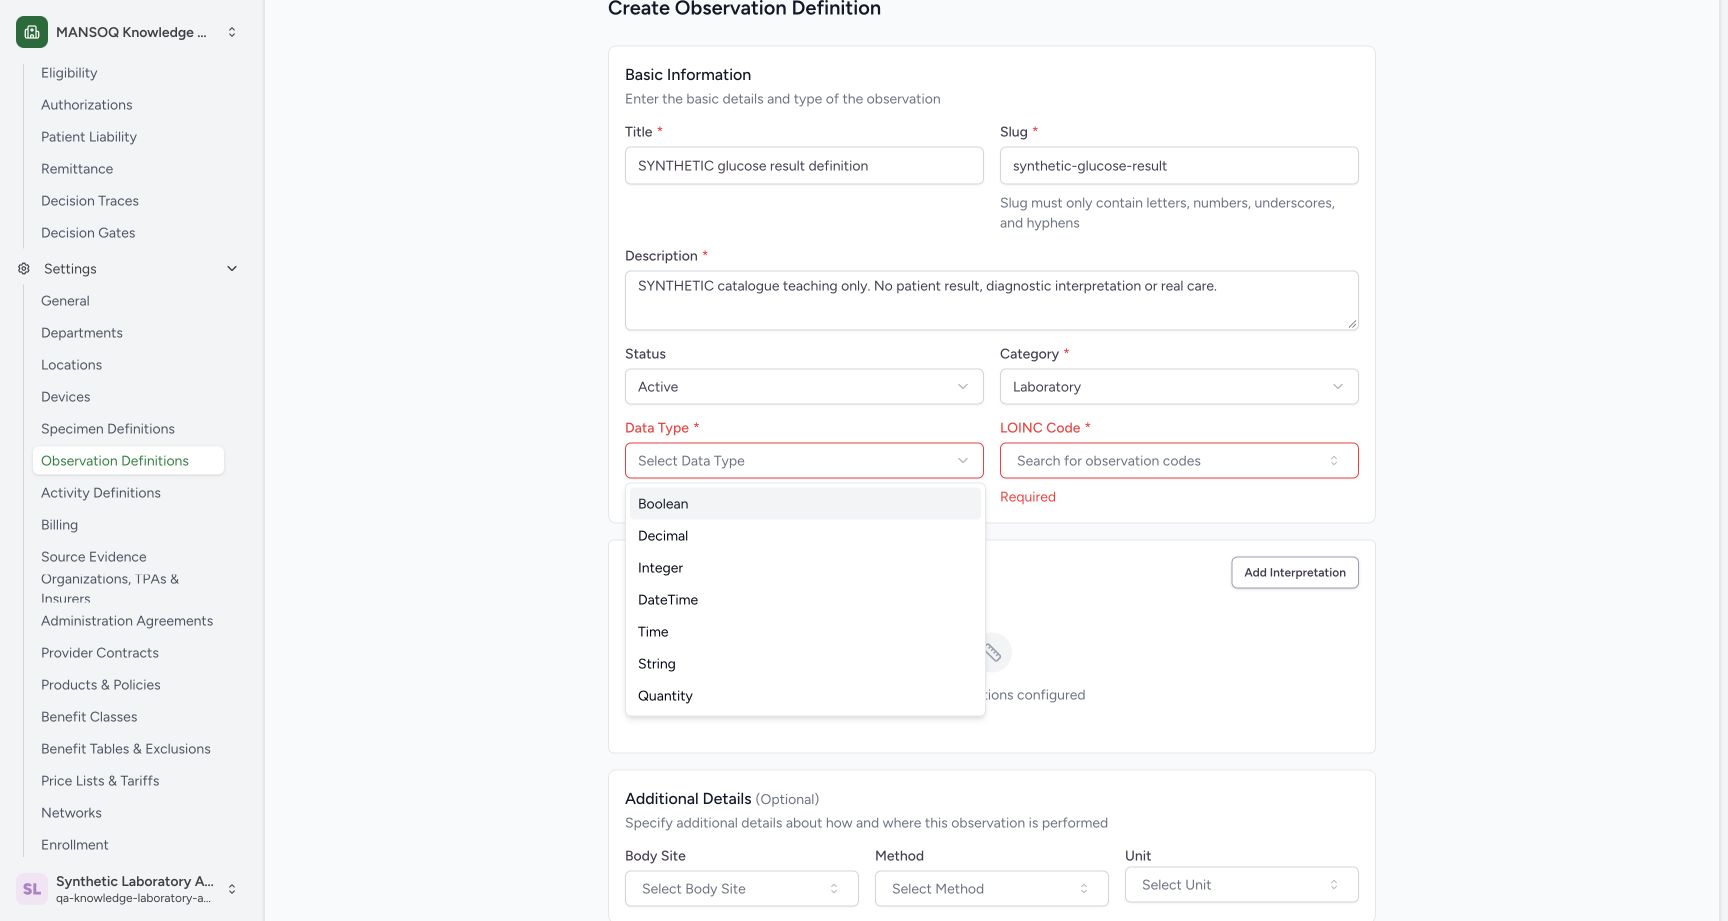Image resolution: width=1728 pixels, height=921 pixels.
Task: Open Authorizations in the sidebar
Action: point(128,105)
